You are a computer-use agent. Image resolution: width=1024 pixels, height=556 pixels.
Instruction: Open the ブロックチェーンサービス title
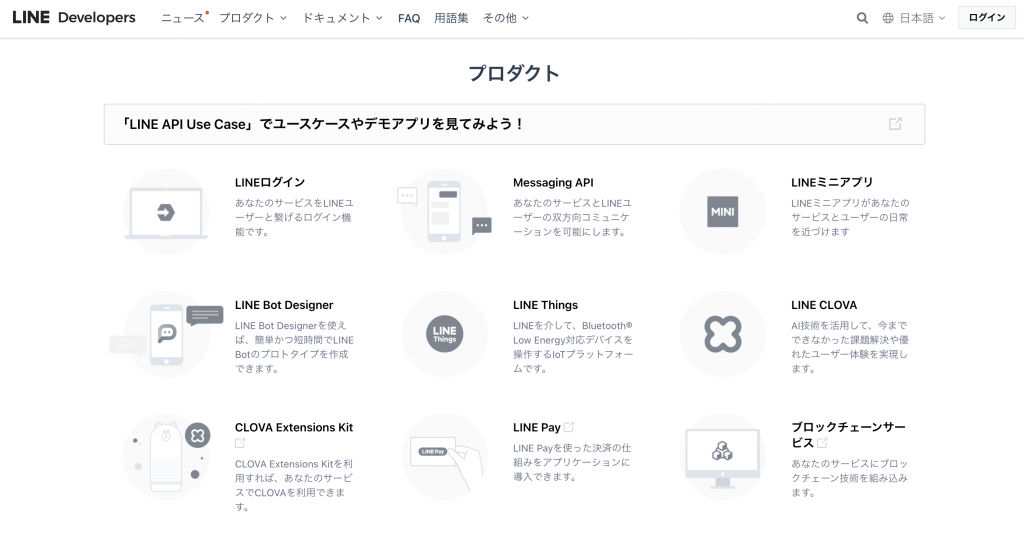click(848, 435)
